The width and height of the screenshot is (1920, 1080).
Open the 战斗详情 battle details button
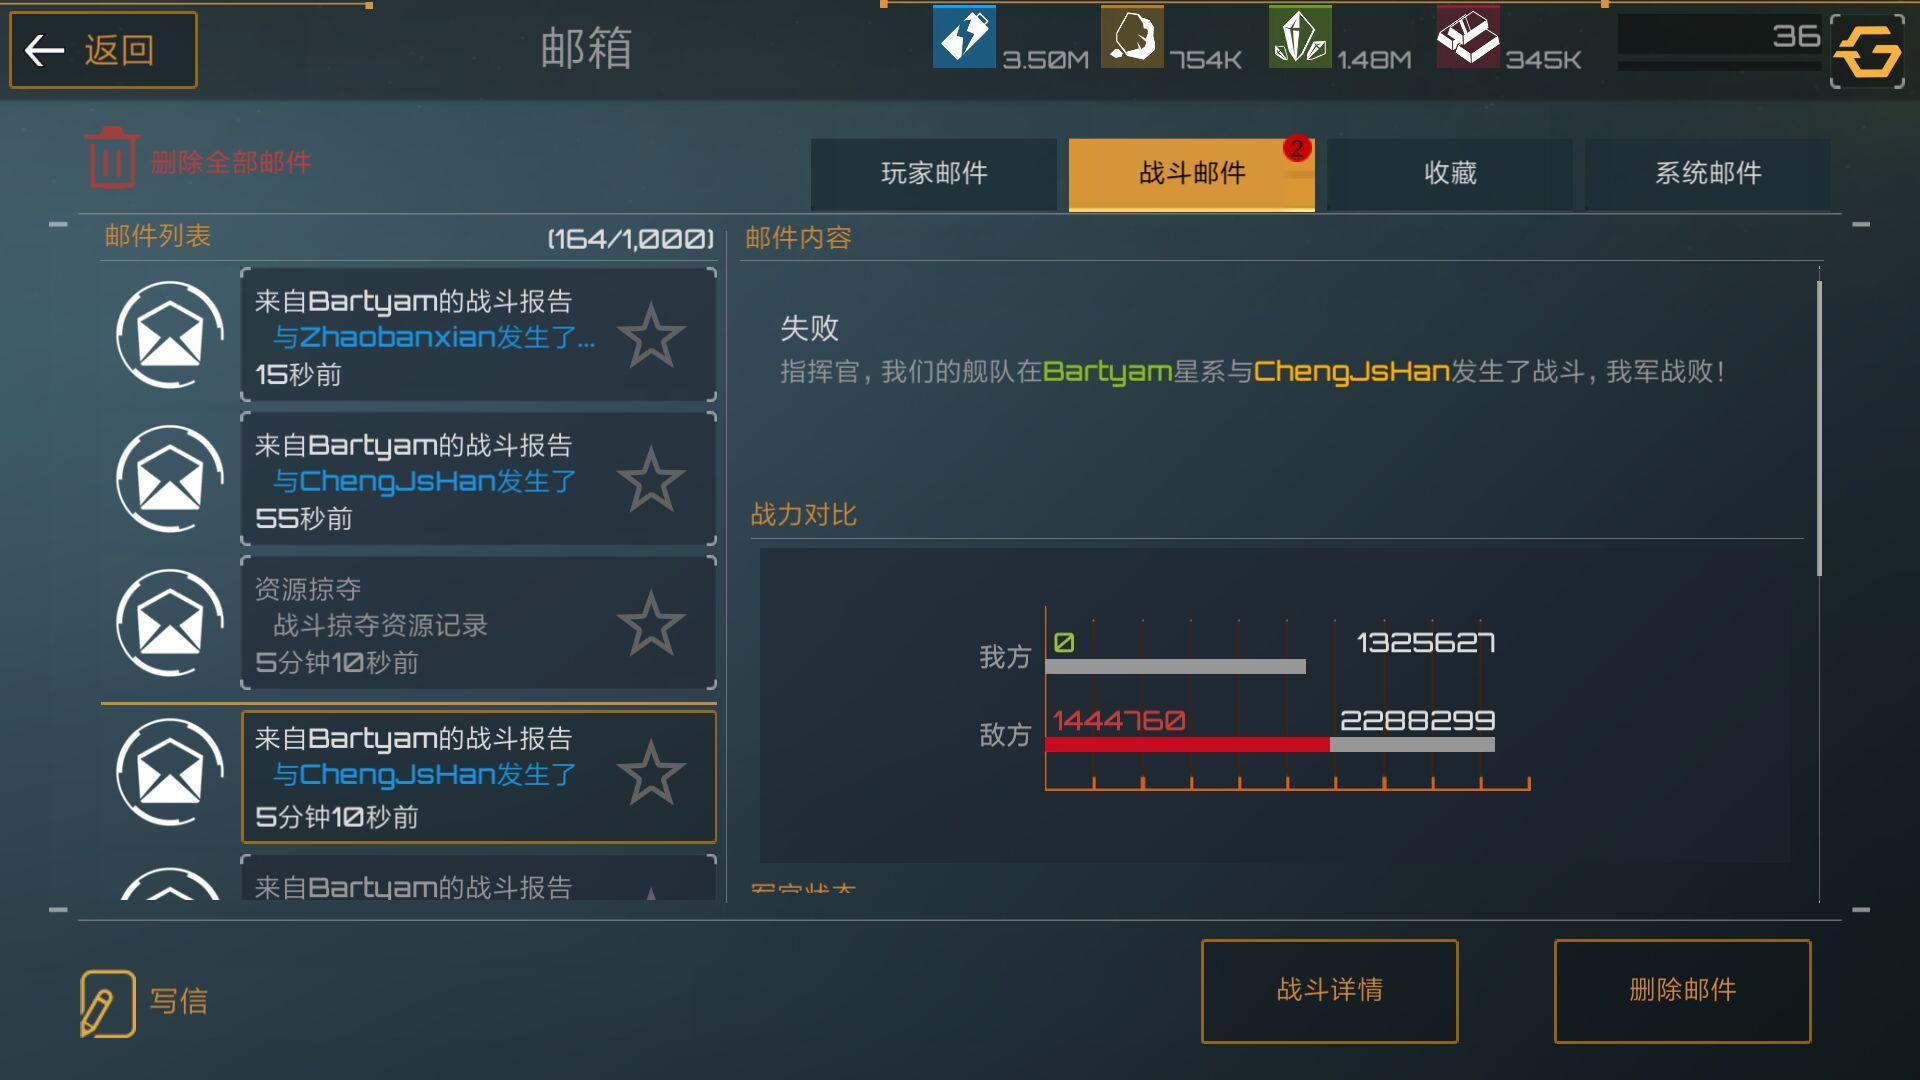tap(1329, 991)
